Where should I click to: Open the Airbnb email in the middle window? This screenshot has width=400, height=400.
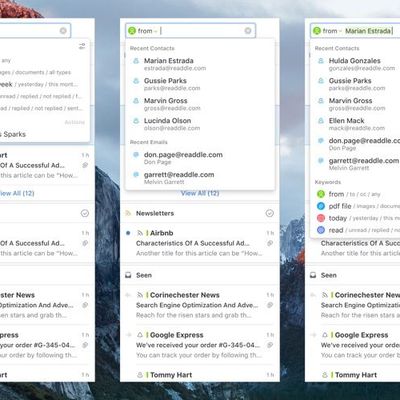(x=200, y=243)
